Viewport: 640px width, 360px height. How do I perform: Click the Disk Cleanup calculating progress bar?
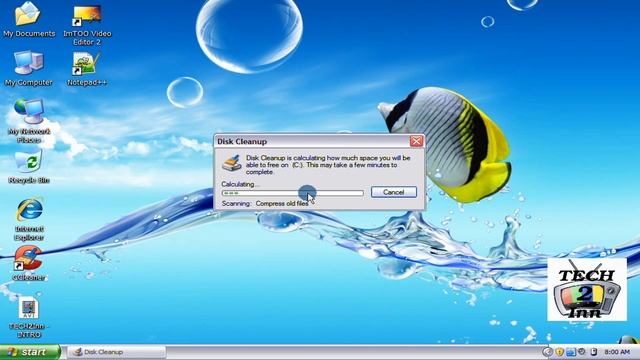pos(292,193)
